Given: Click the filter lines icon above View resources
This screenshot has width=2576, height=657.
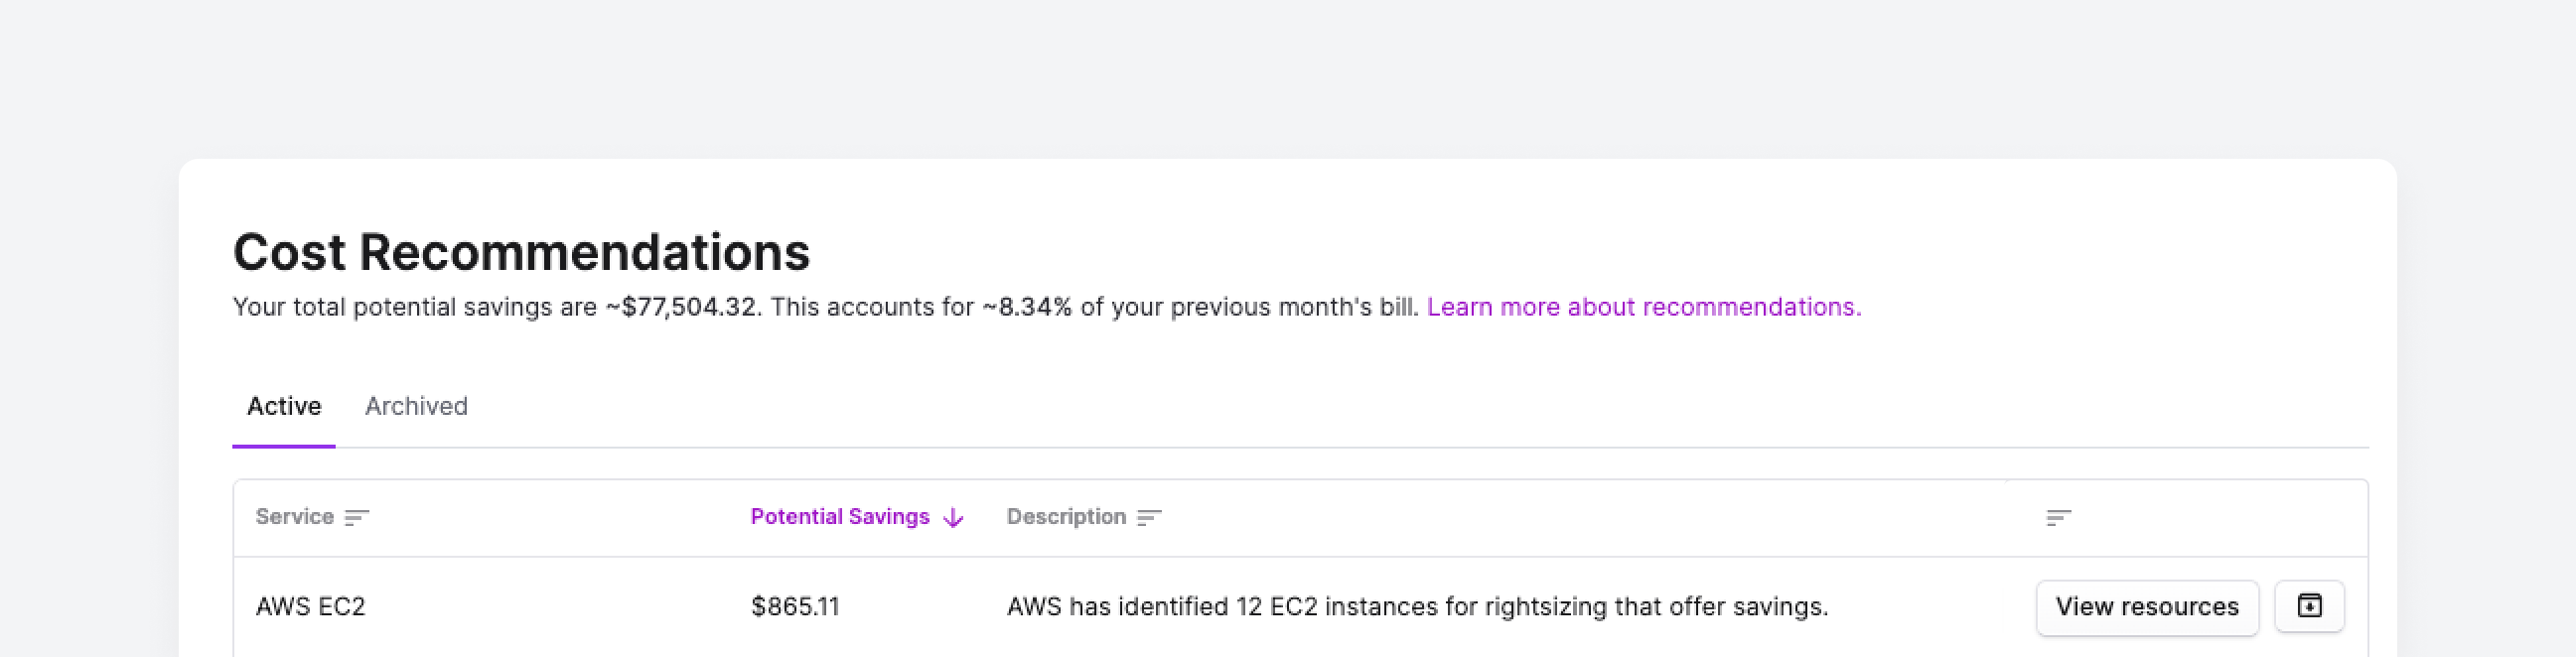Looking at the screenshot, I should click(2058, 517).
